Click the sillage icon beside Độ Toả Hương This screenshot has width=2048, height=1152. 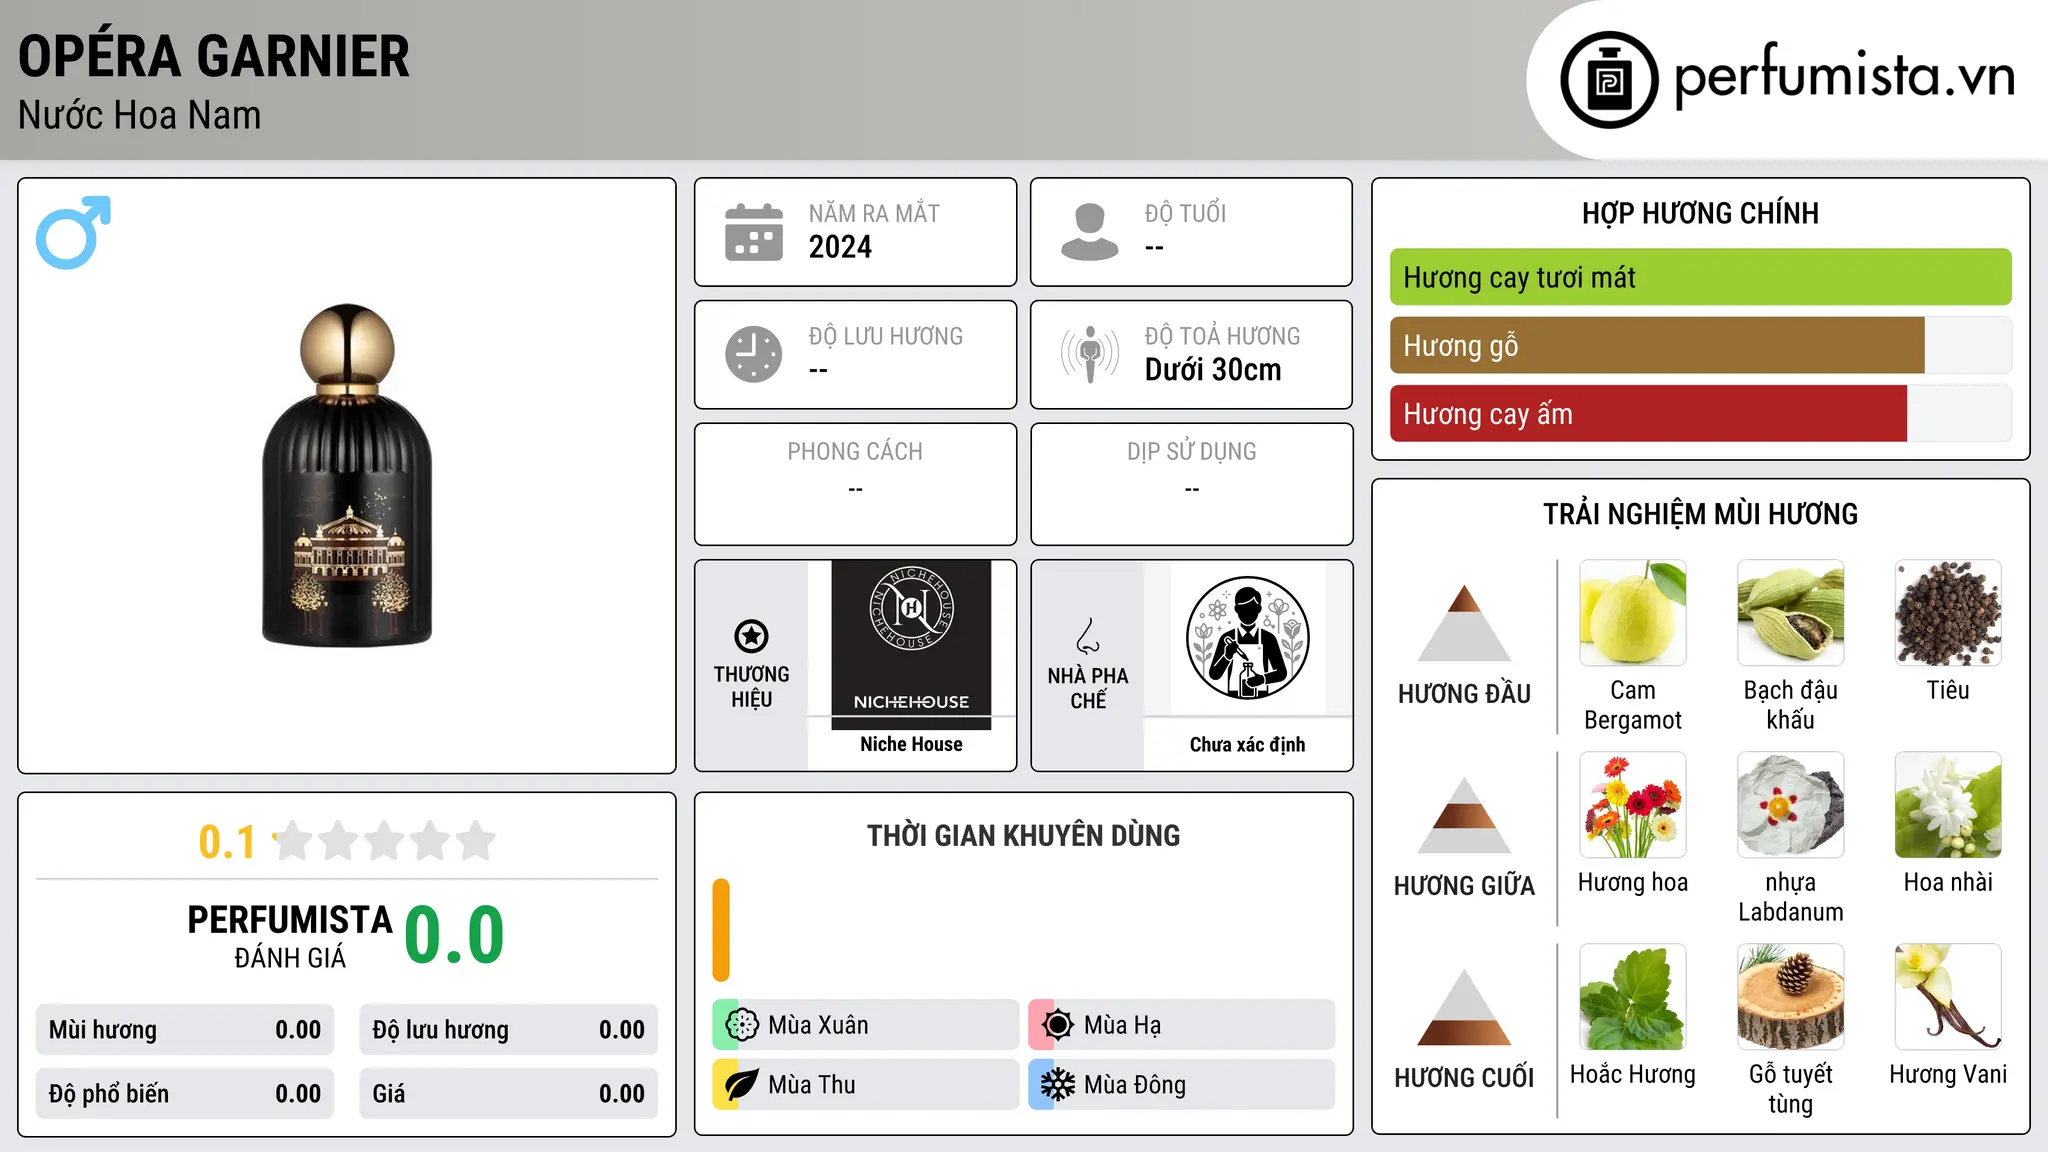1090,354
